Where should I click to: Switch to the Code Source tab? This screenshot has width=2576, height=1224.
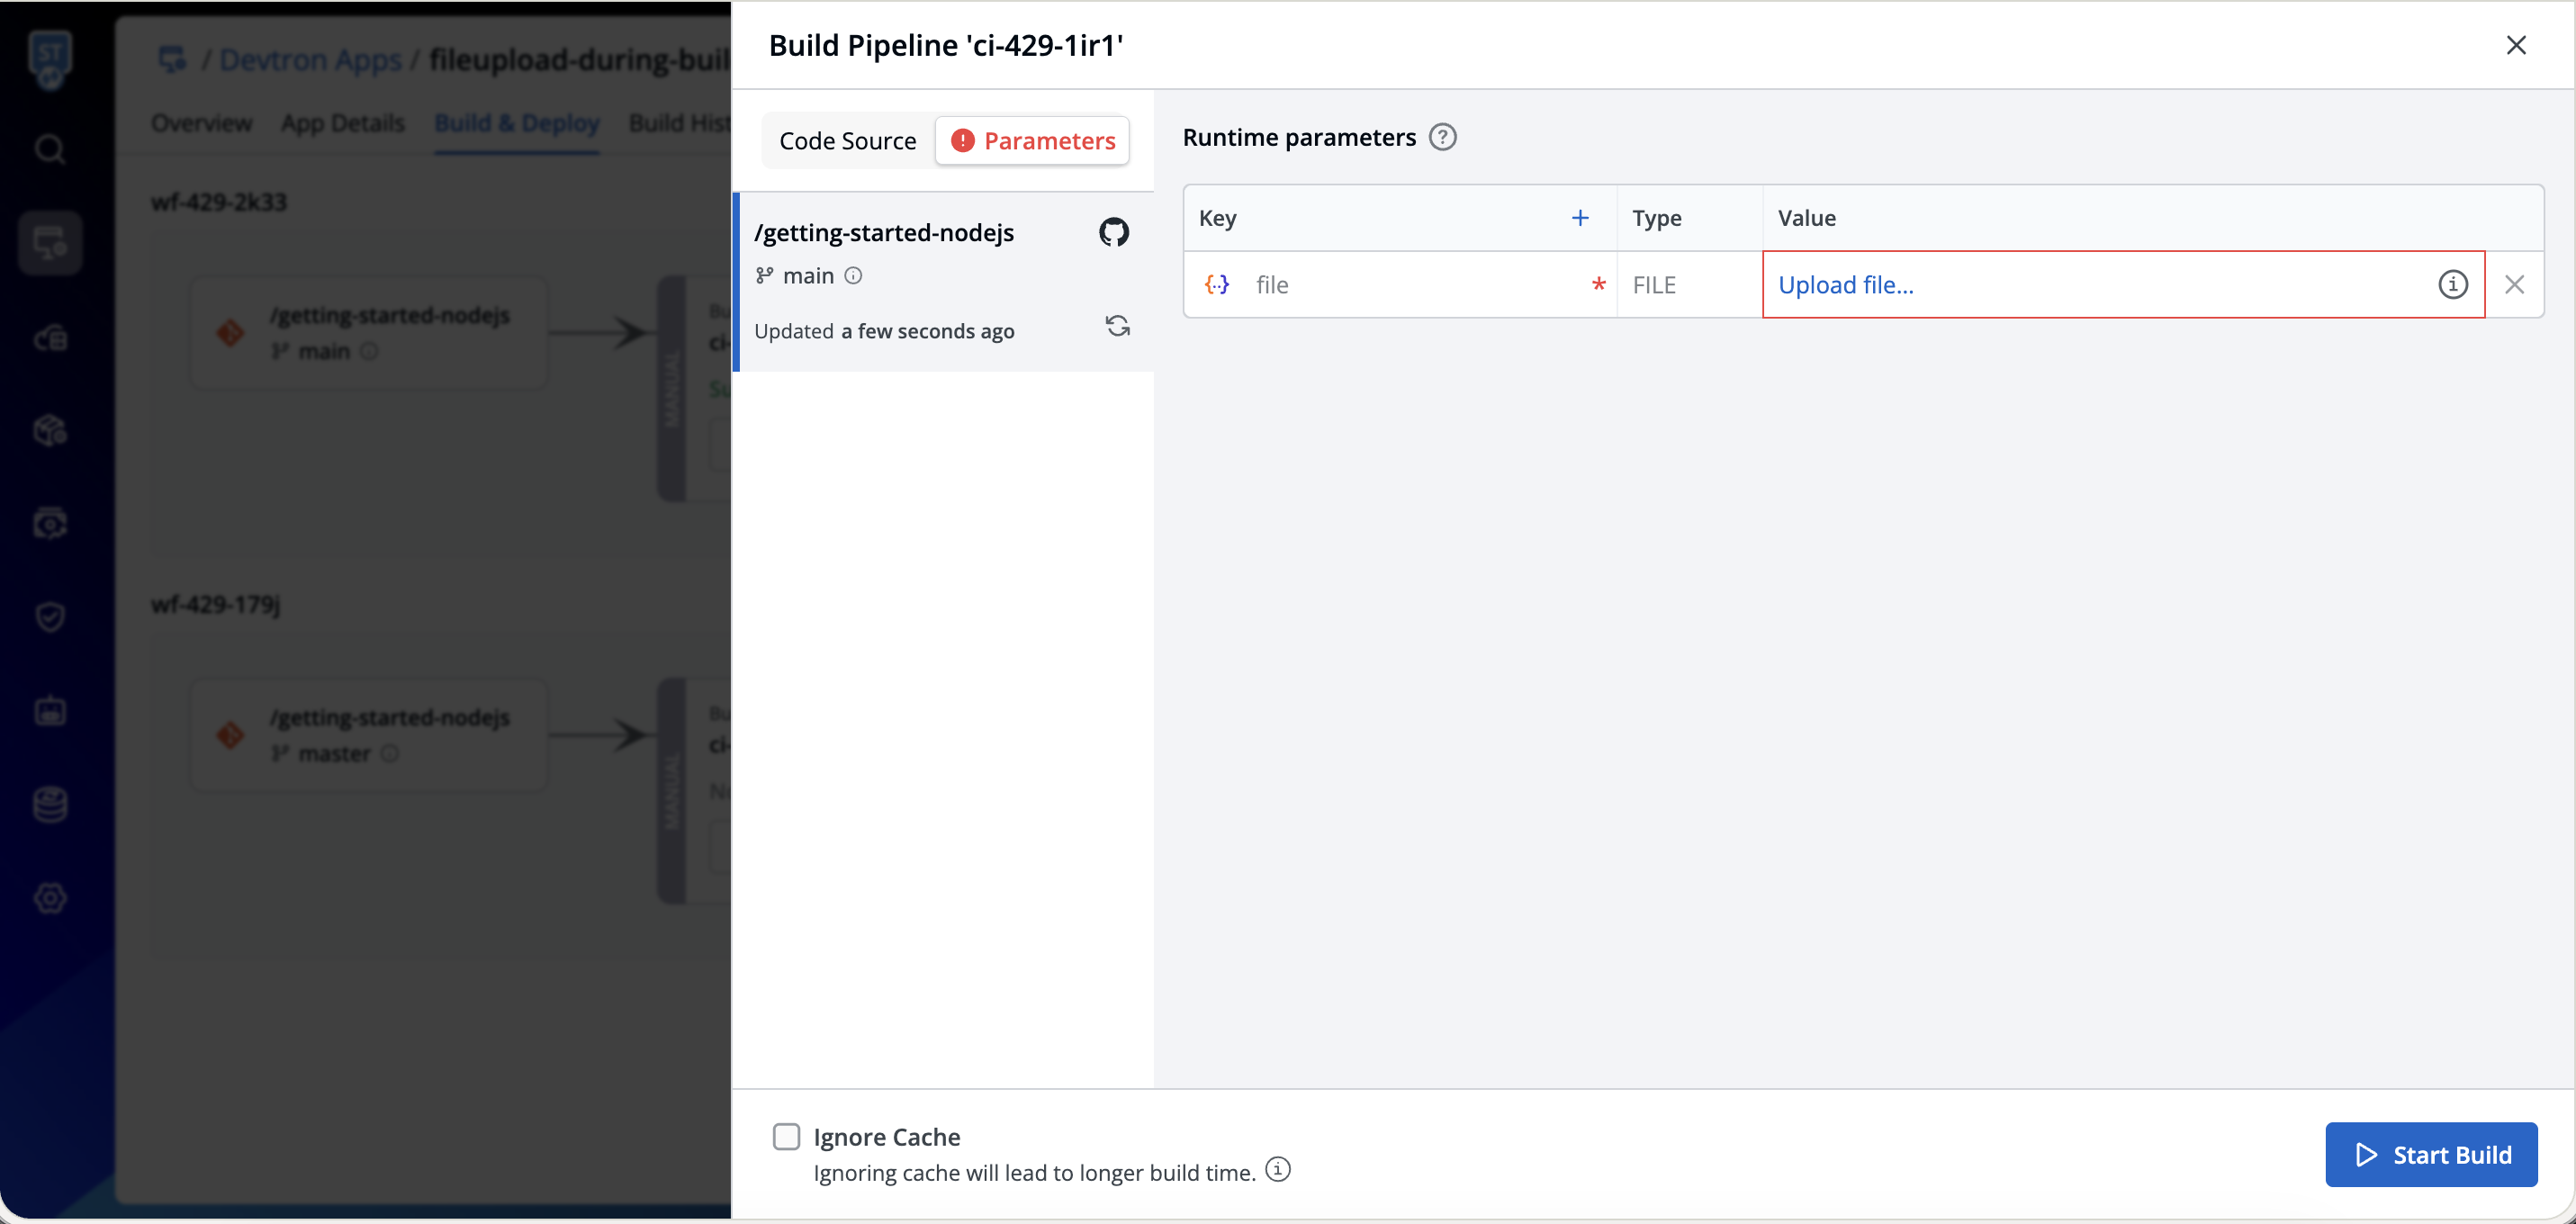click(x=847, y=141)
